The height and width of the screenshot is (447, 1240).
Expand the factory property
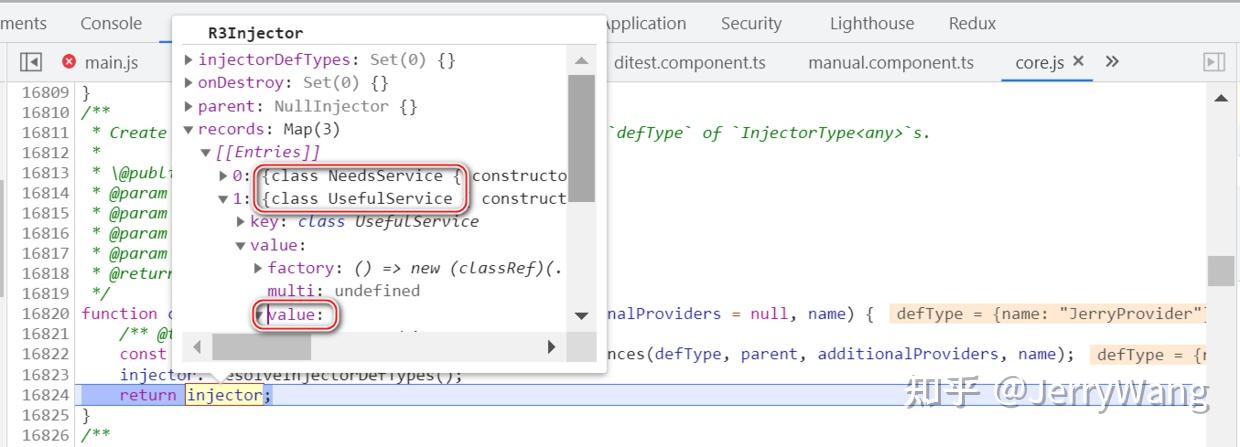click(x=258, y=267)
